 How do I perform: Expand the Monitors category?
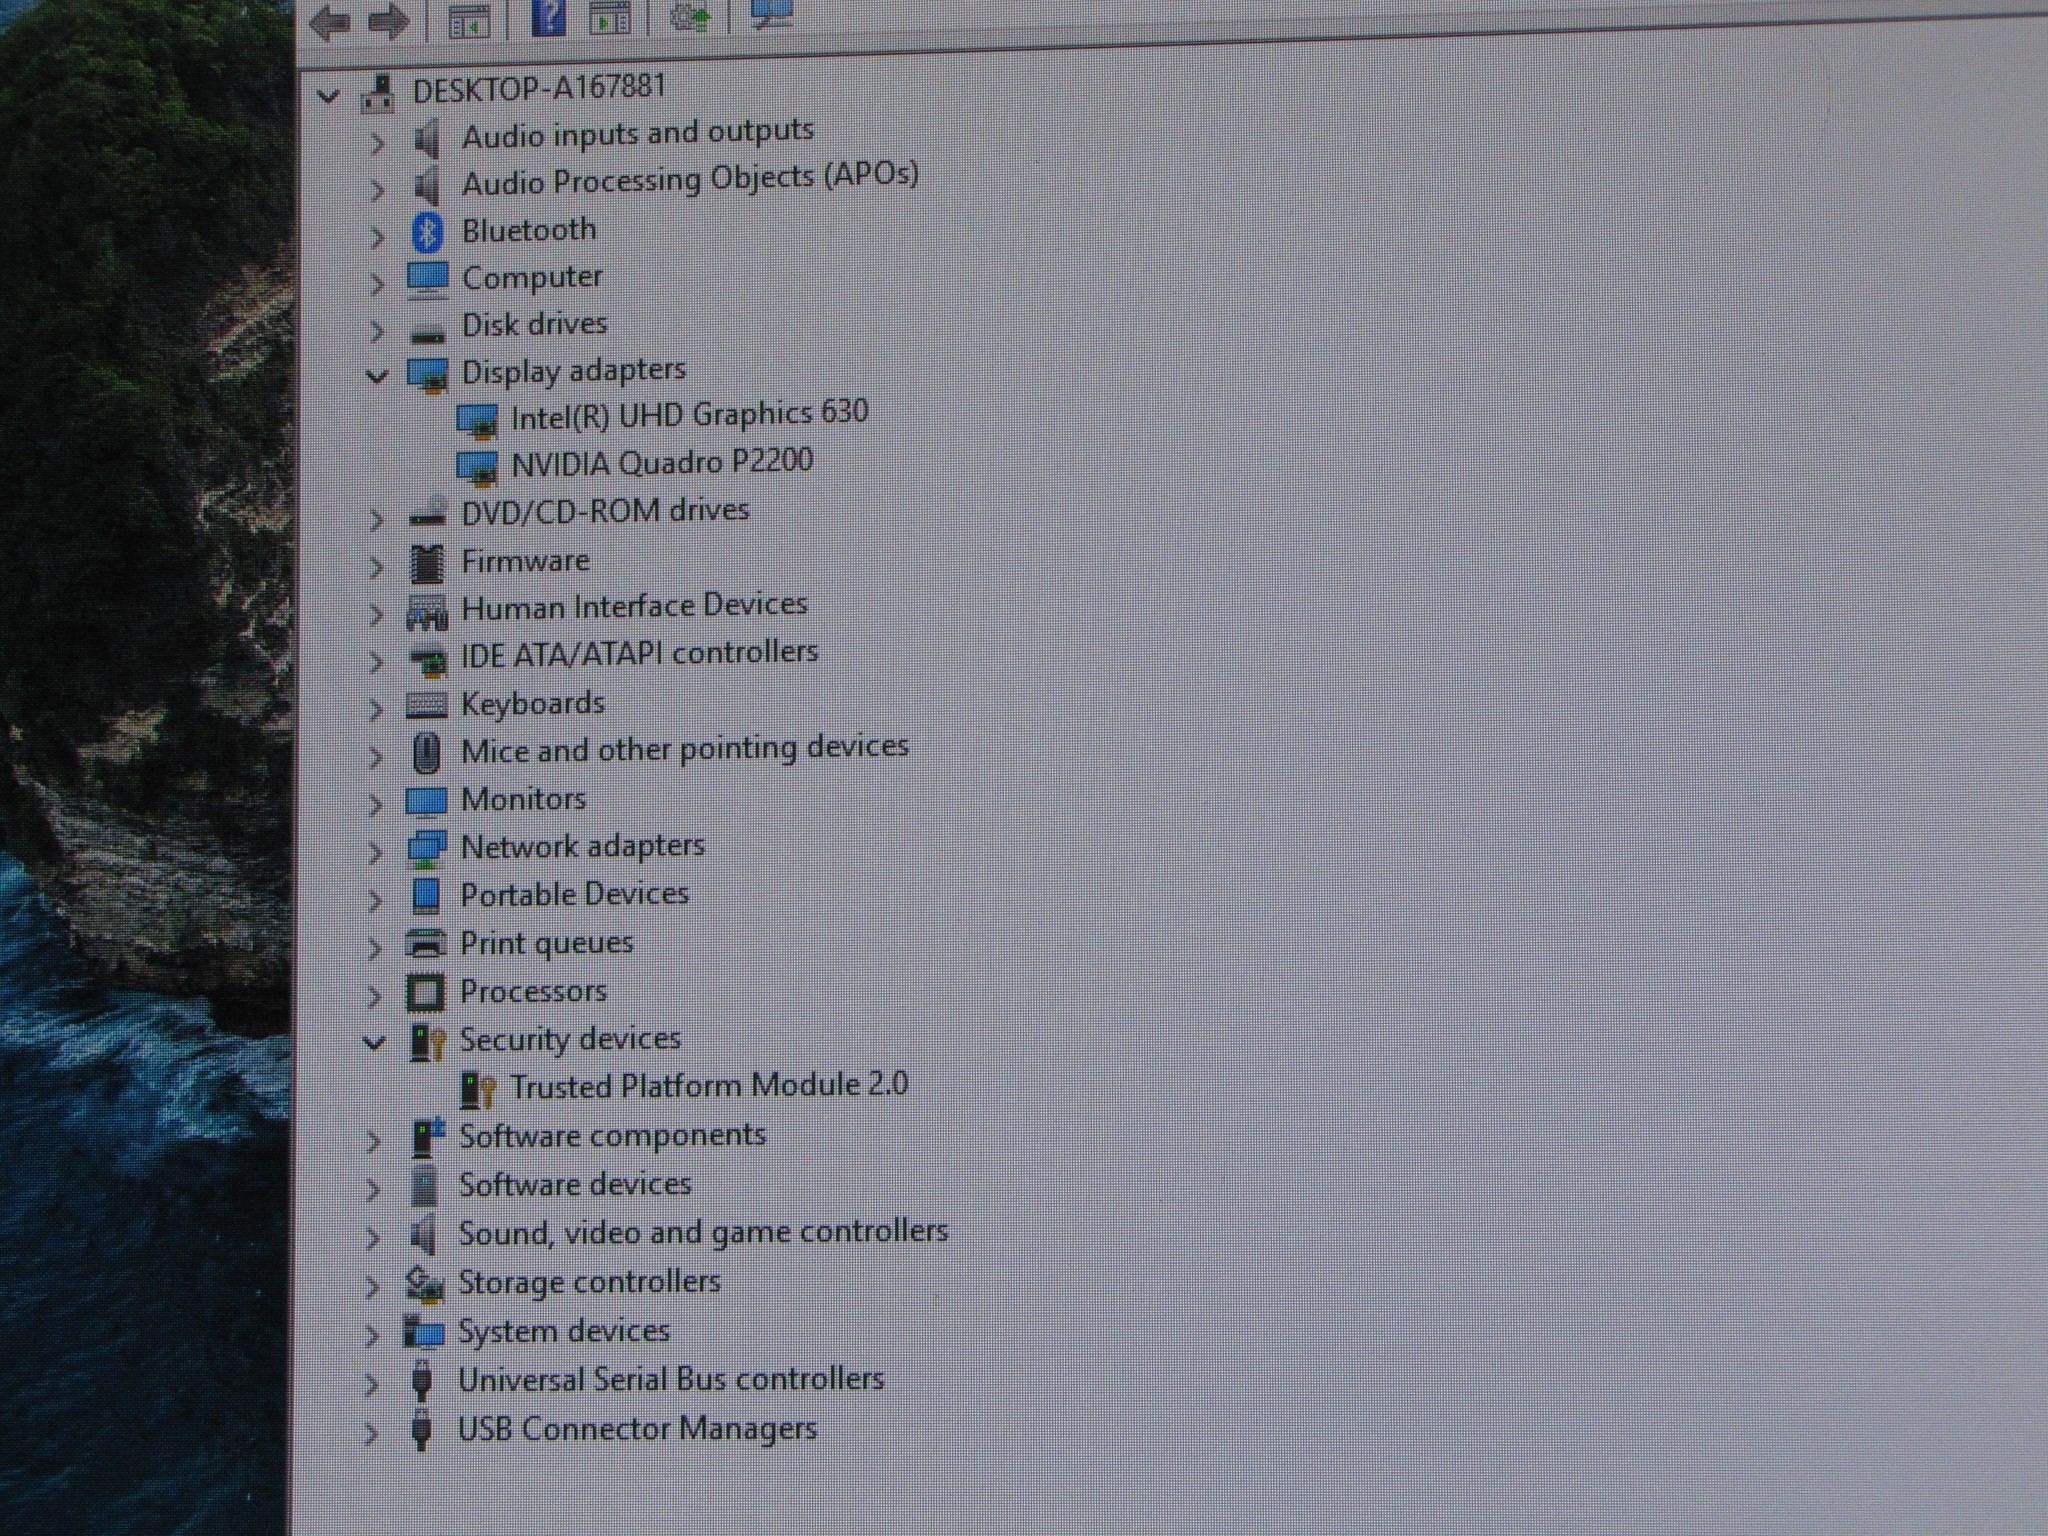[376, 804]
